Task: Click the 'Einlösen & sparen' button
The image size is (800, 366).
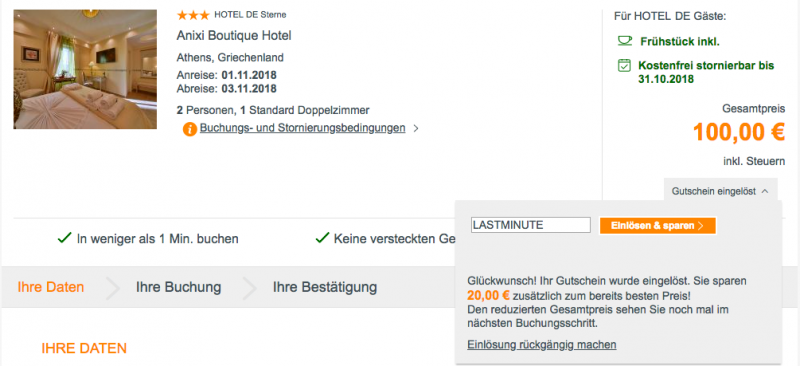Action: (658, 226)
